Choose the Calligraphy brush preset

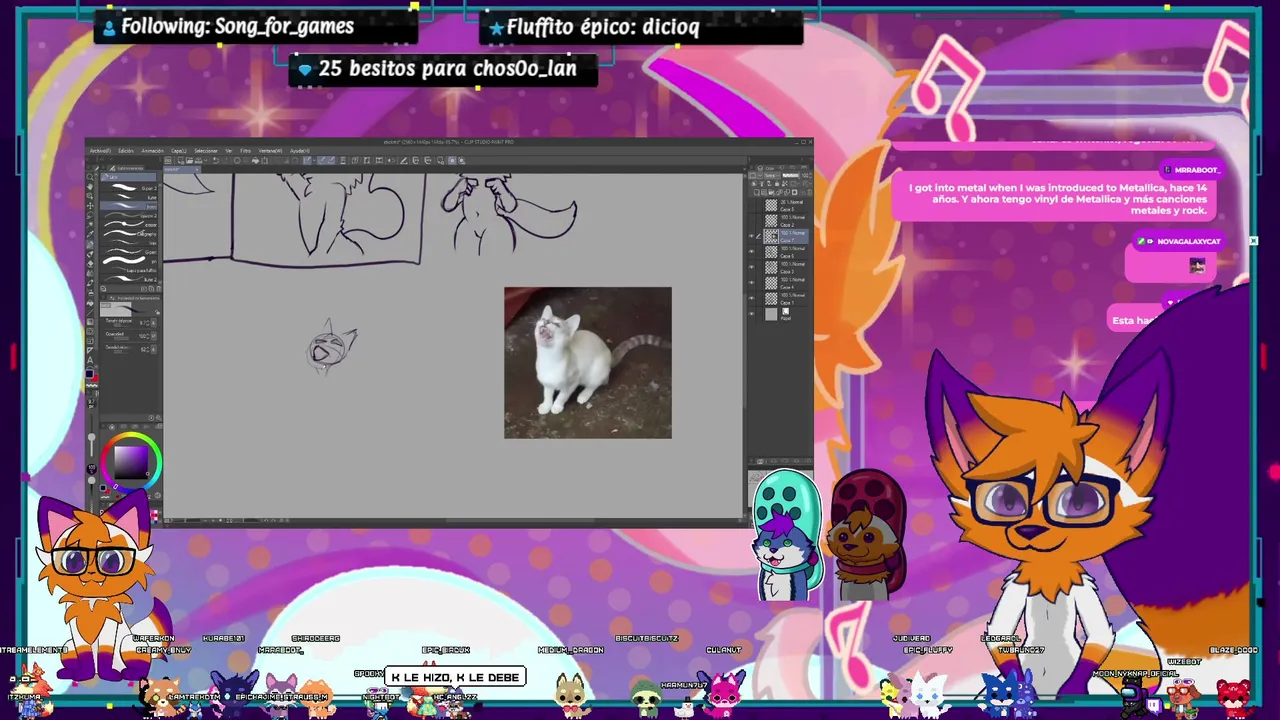click(128, 234)
